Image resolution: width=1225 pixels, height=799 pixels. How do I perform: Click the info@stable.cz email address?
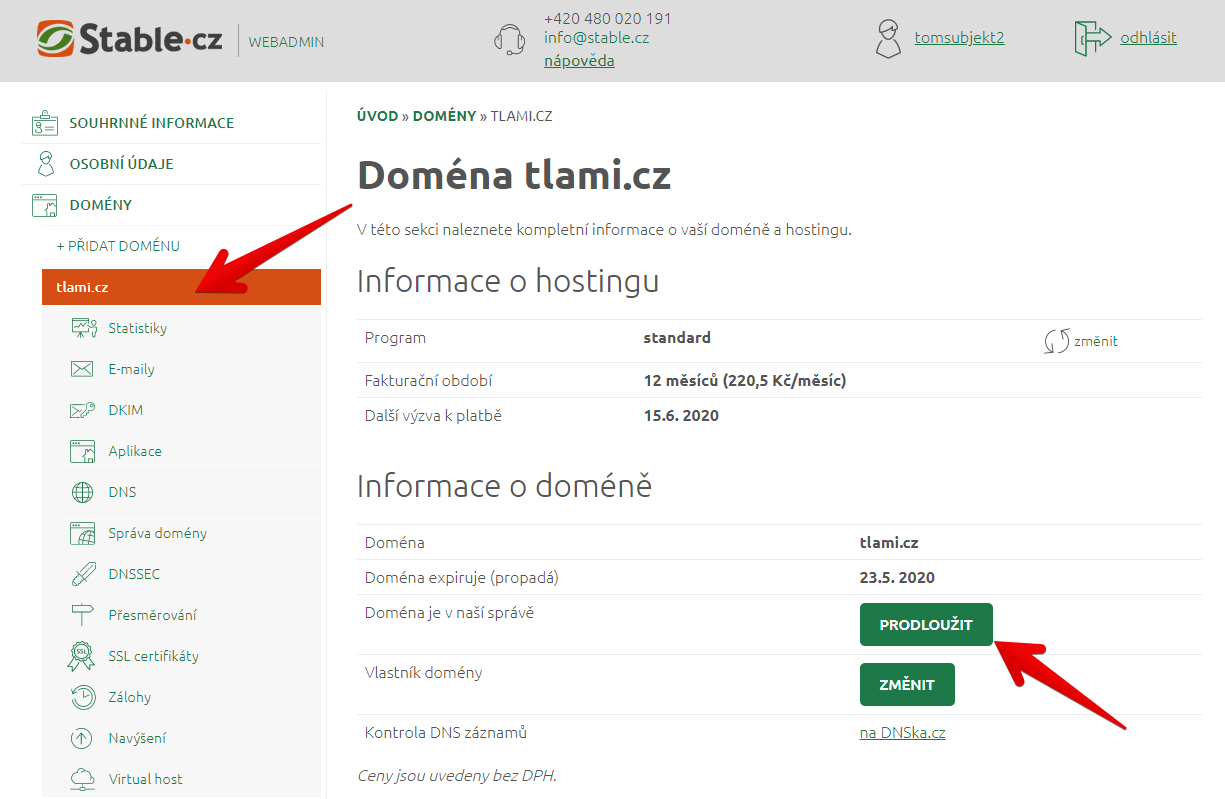597,39
